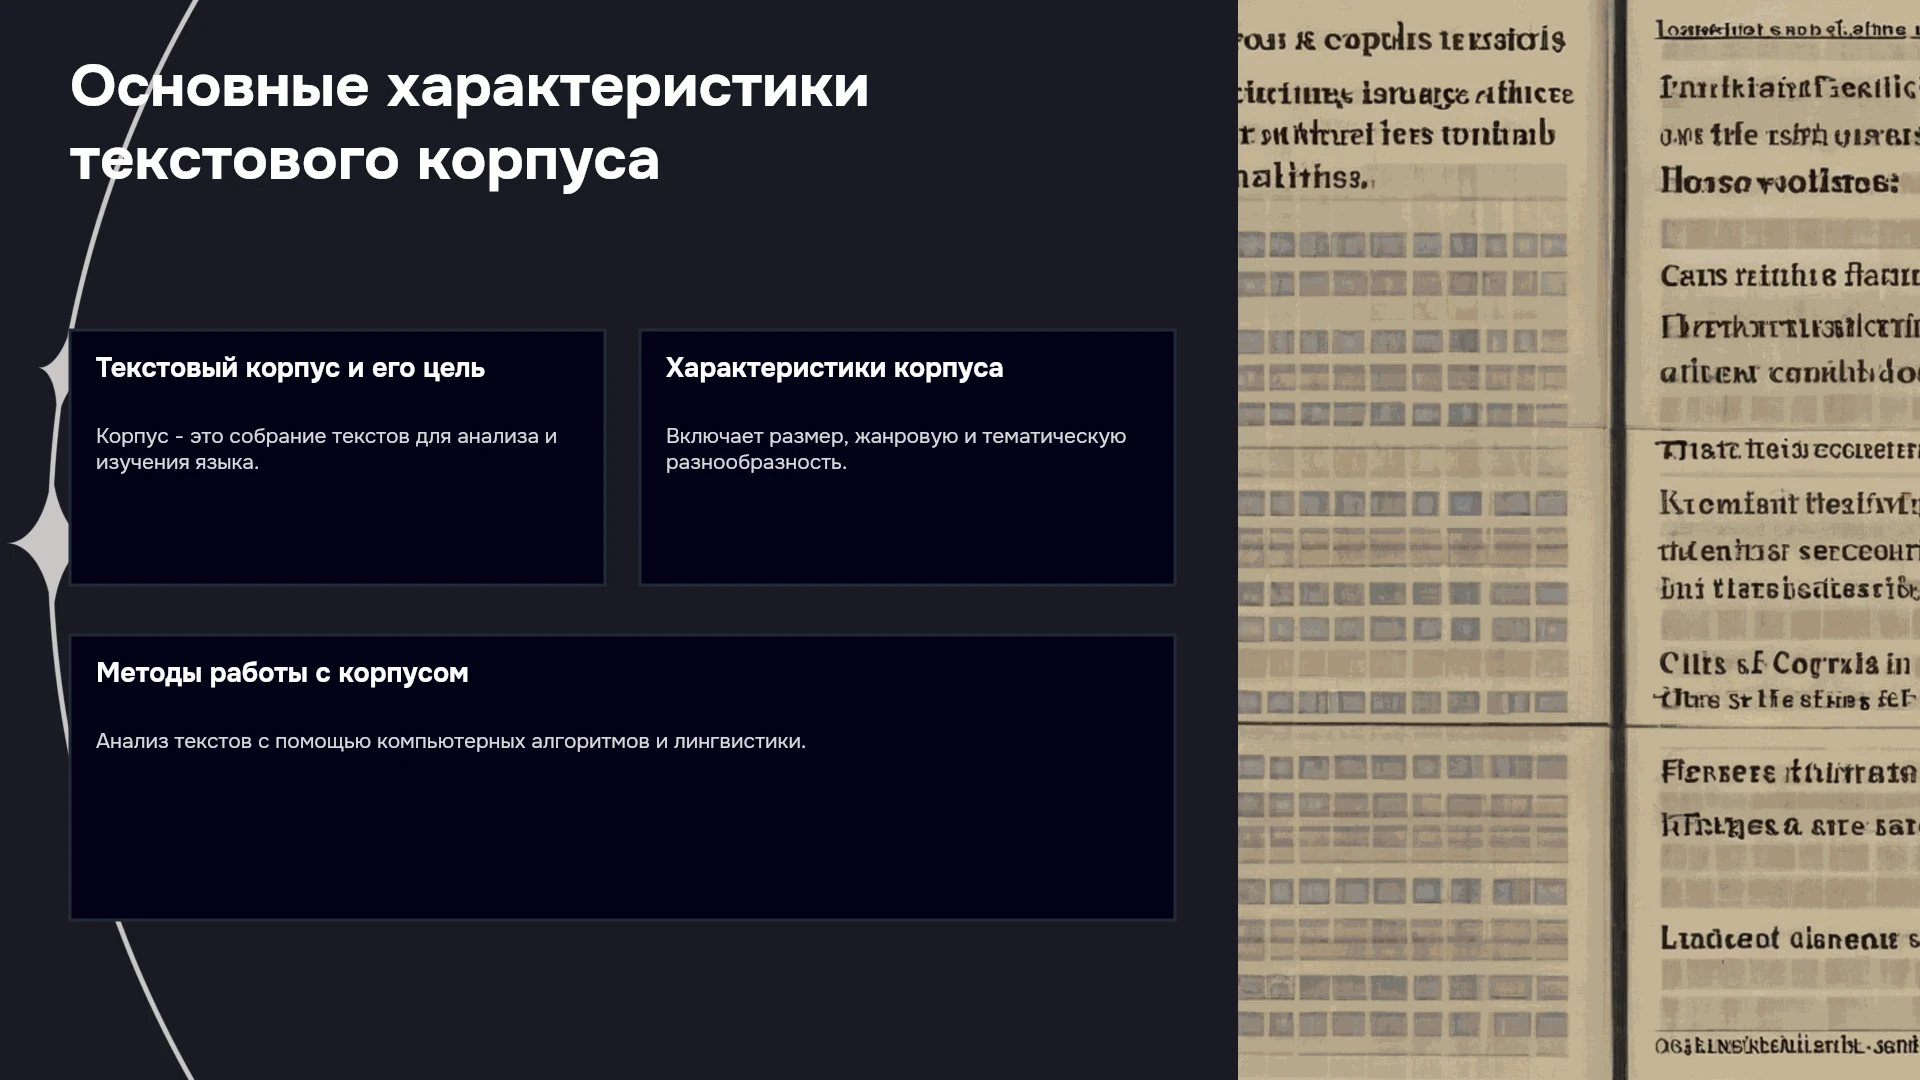Click empty area inside Методы работы card

(622, 840)
